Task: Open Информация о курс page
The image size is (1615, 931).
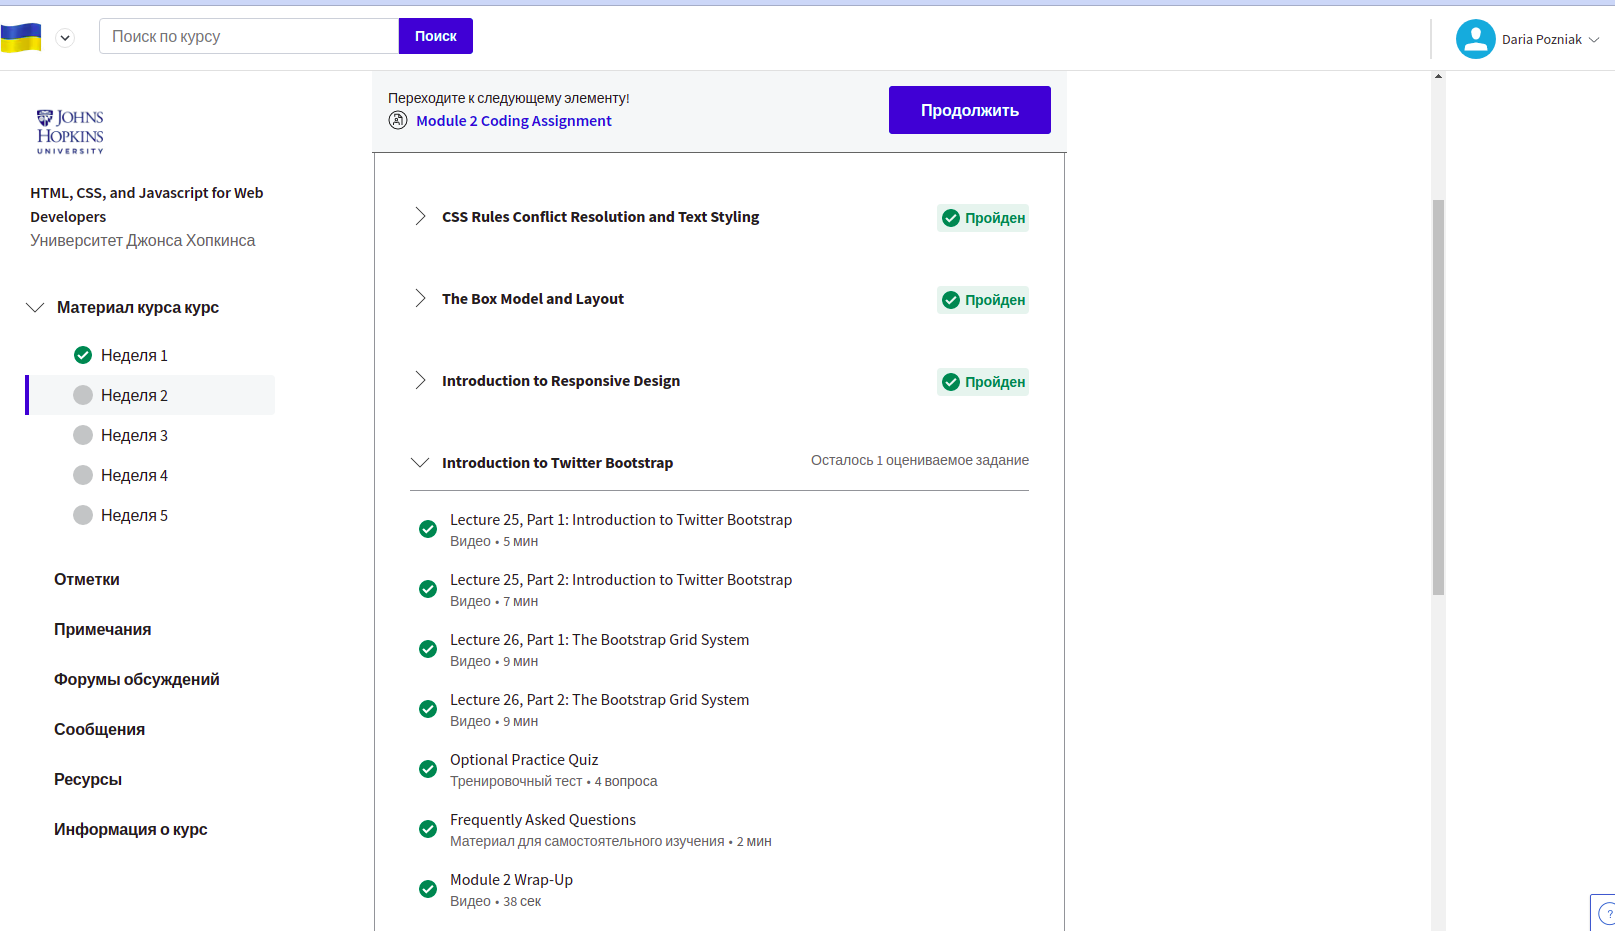Action: click(131, 829)
